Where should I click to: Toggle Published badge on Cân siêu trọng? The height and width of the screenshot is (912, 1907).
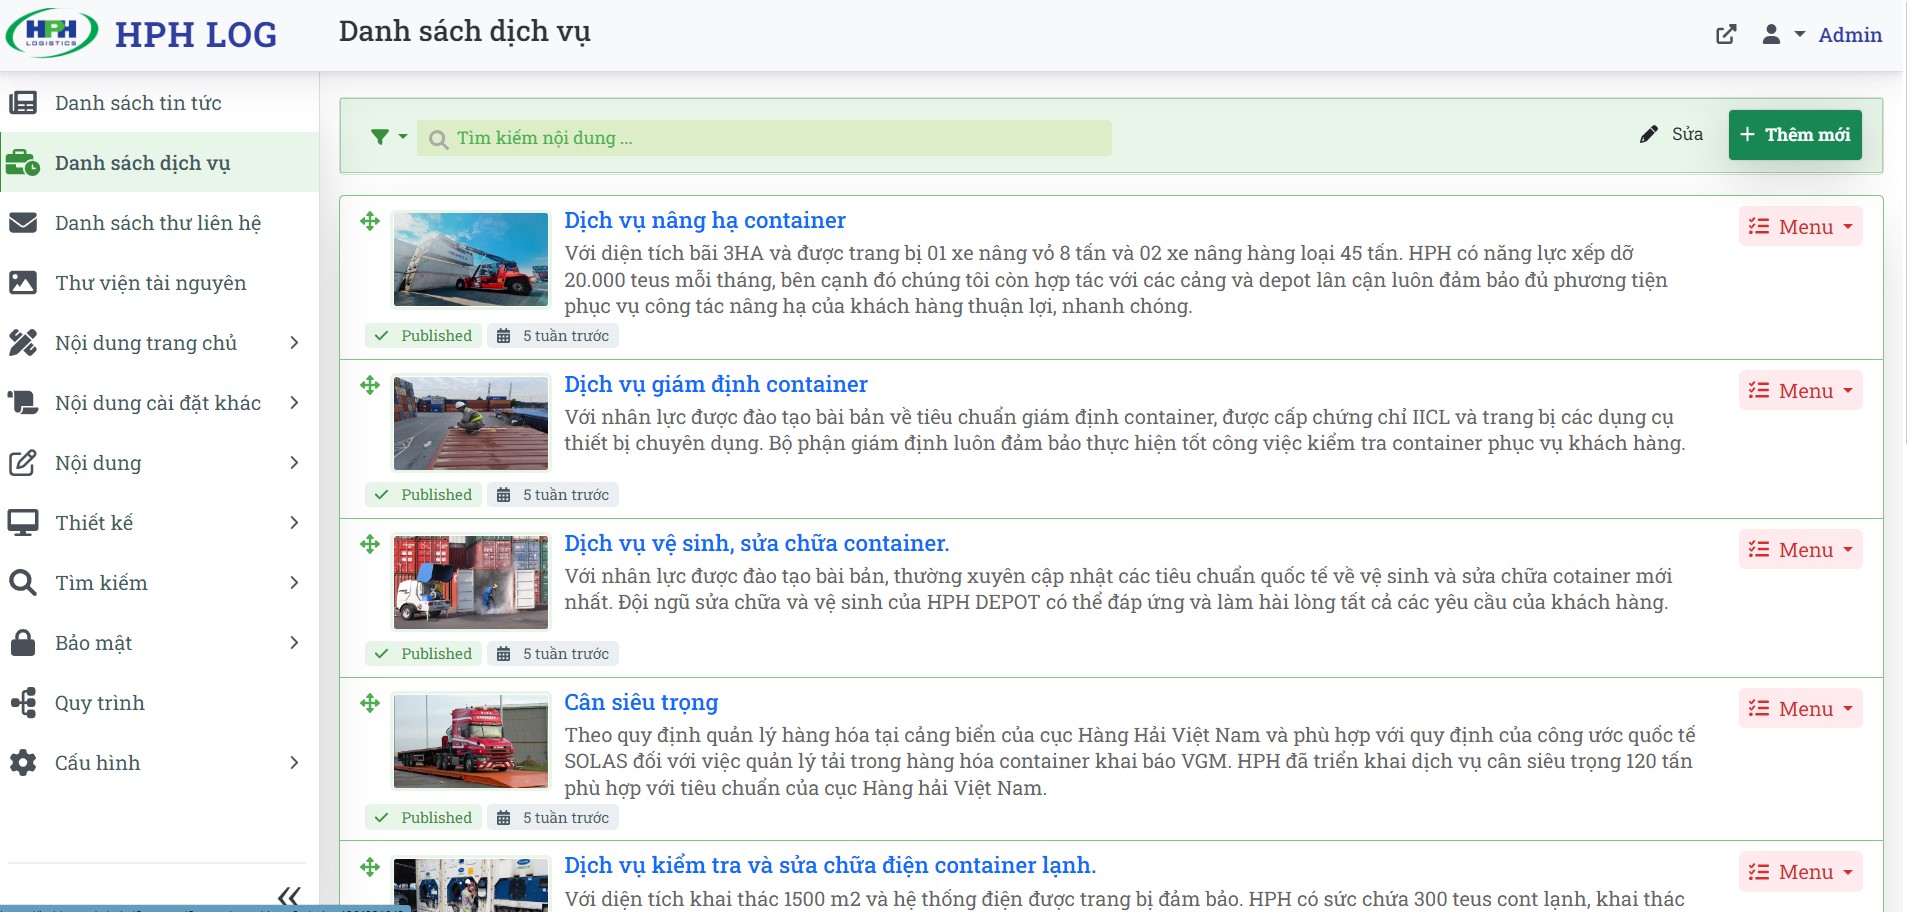(x=423, y=818)
